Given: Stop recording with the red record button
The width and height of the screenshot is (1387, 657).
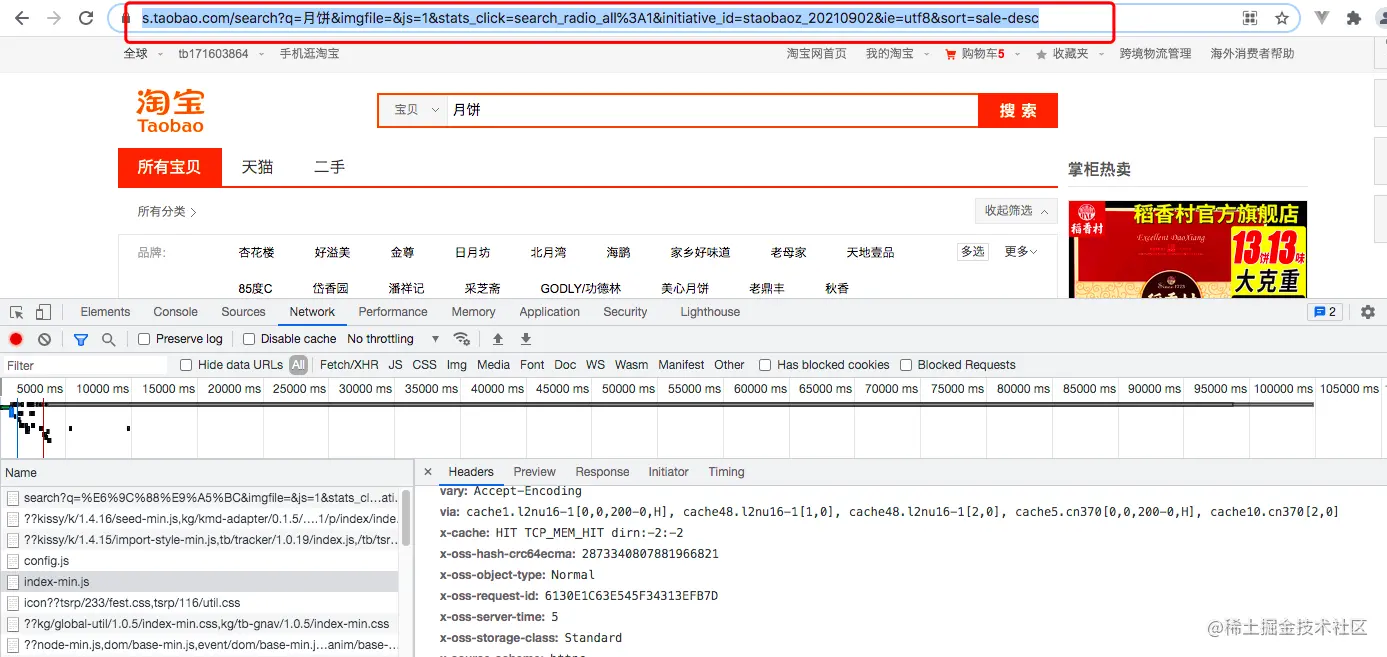Looking at the screenshot, I should click(16, 339).
